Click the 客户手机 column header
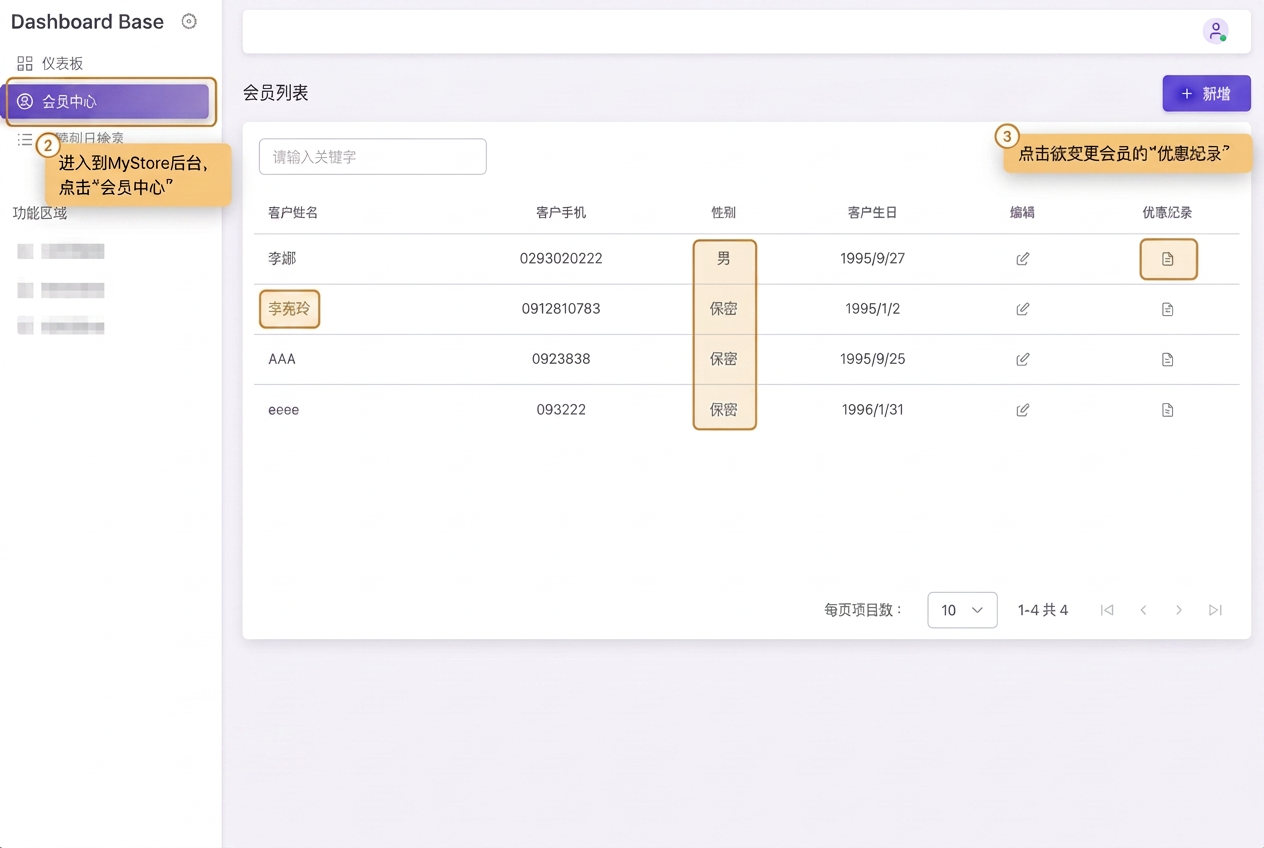This screenshot has height=848, width=1264. point(561,212)
